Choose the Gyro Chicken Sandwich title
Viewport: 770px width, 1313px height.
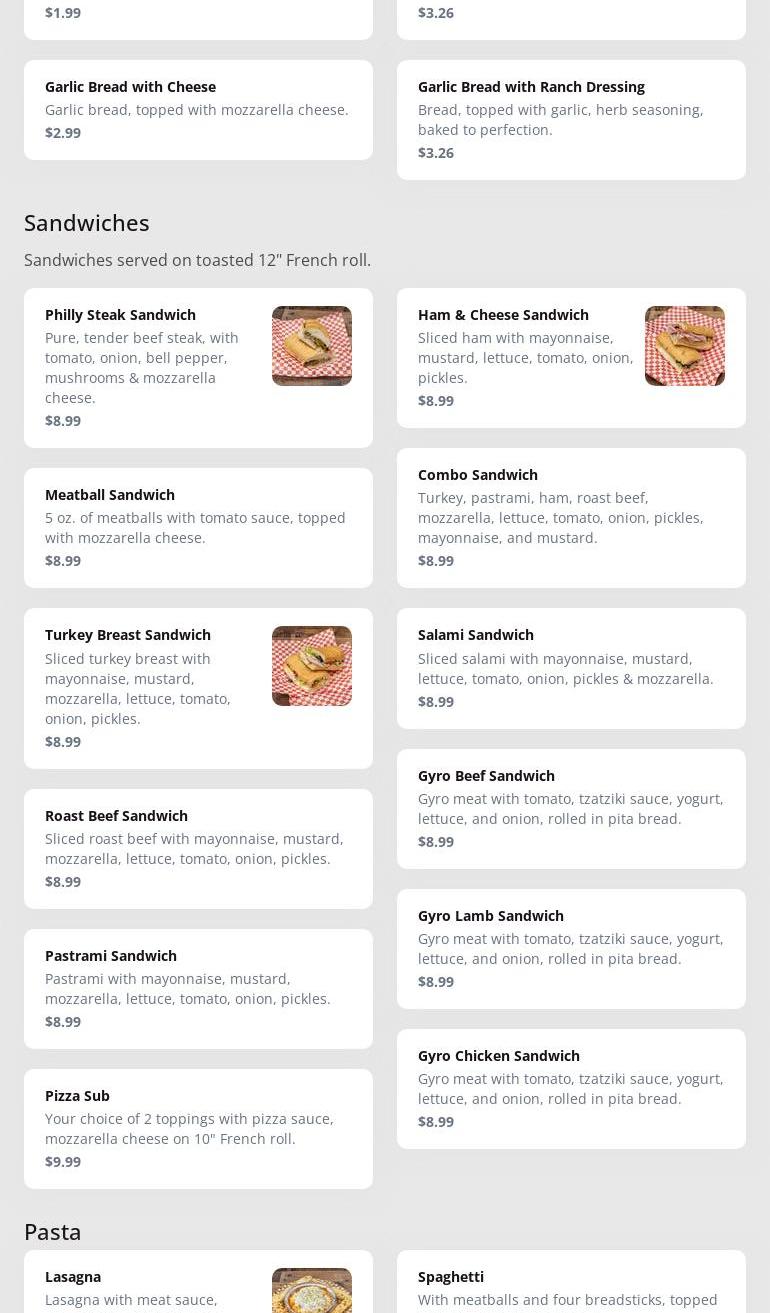pyautogui.click(x=499, y=1056)
